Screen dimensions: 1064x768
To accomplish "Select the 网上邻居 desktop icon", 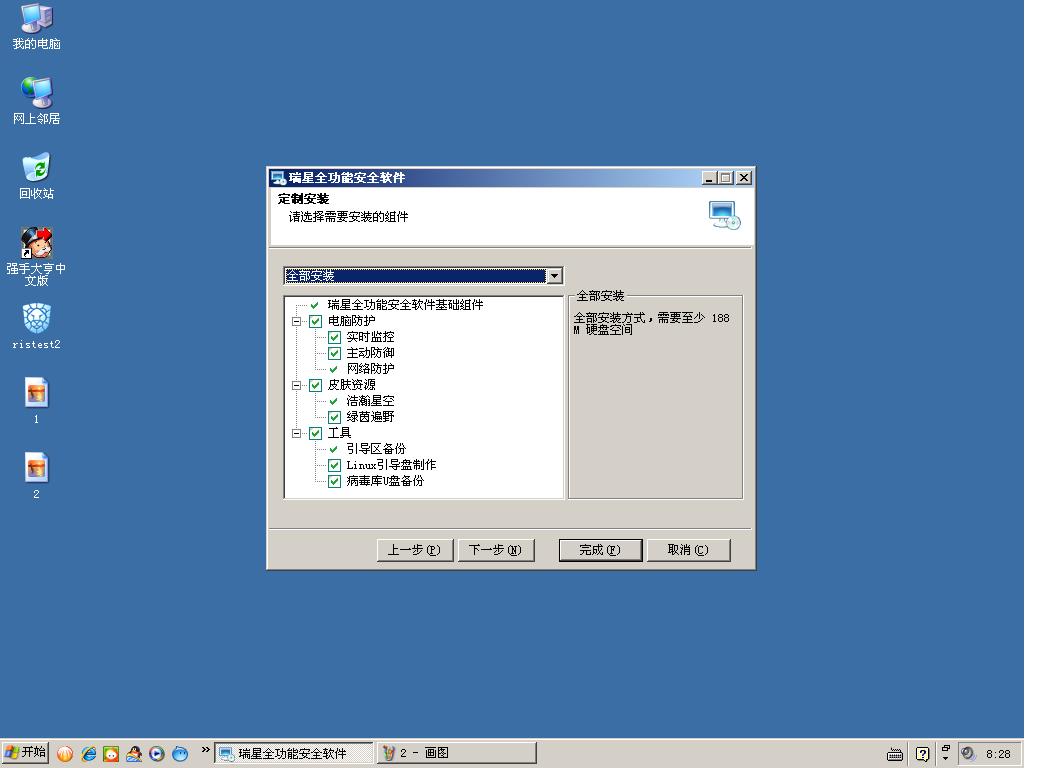I will (x=36, y=101).
